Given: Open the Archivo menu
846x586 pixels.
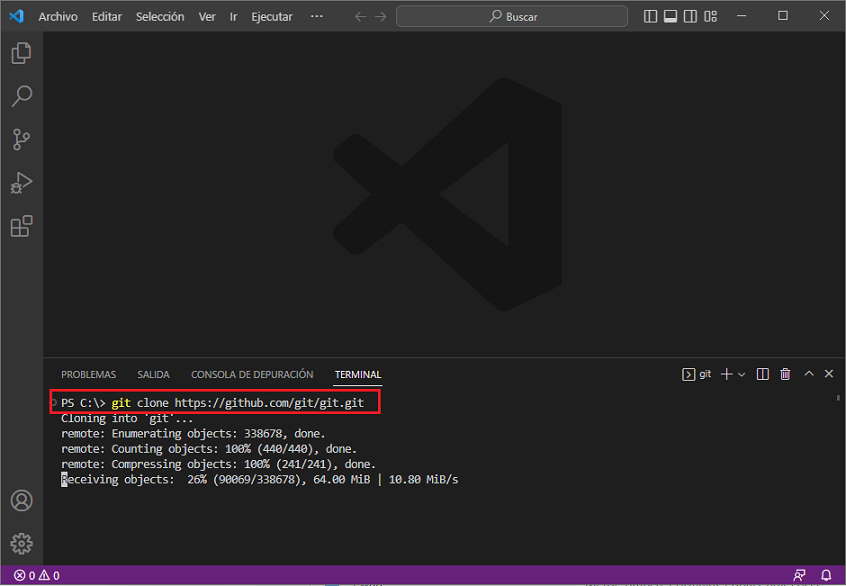Looking at the screenshot, I should tap(58, 17).
